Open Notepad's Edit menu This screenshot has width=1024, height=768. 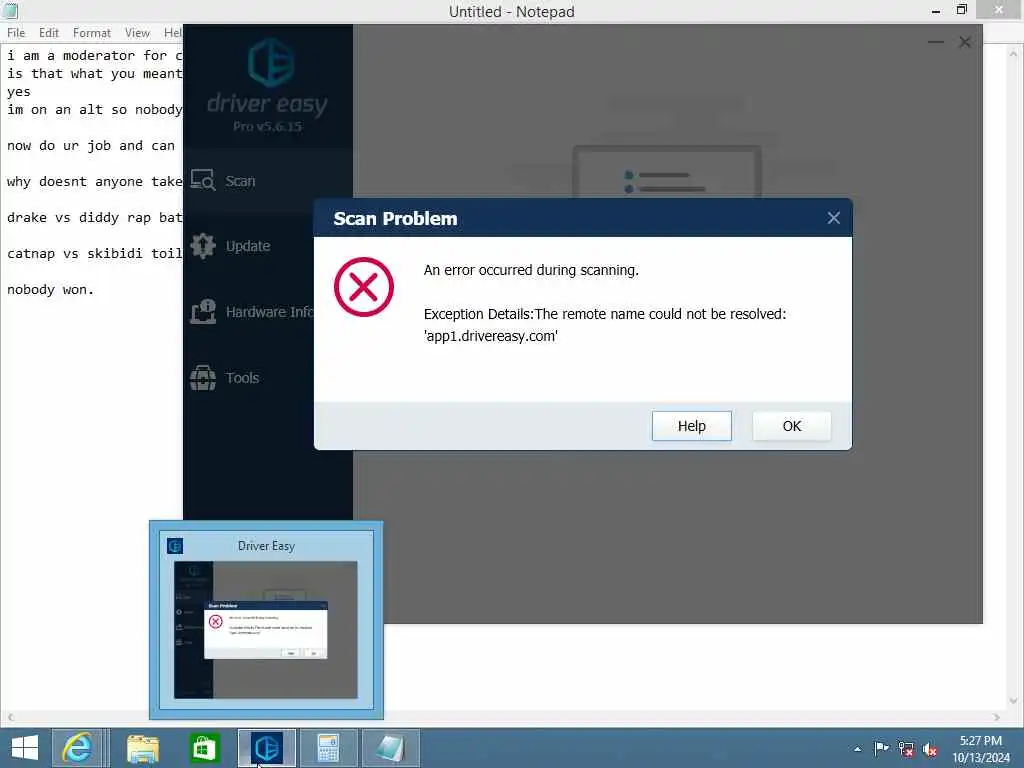[48, 33]
